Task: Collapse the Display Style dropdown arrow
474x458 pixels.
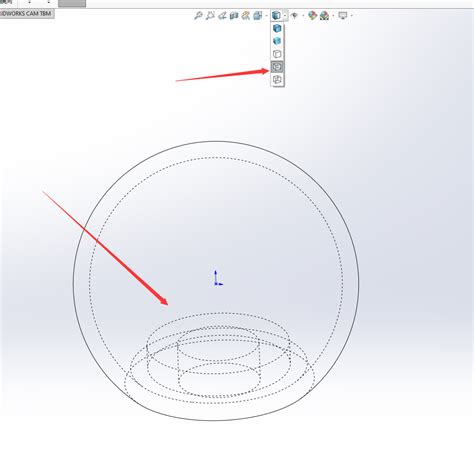Action: pyautogui.click(x=285, y=16)
